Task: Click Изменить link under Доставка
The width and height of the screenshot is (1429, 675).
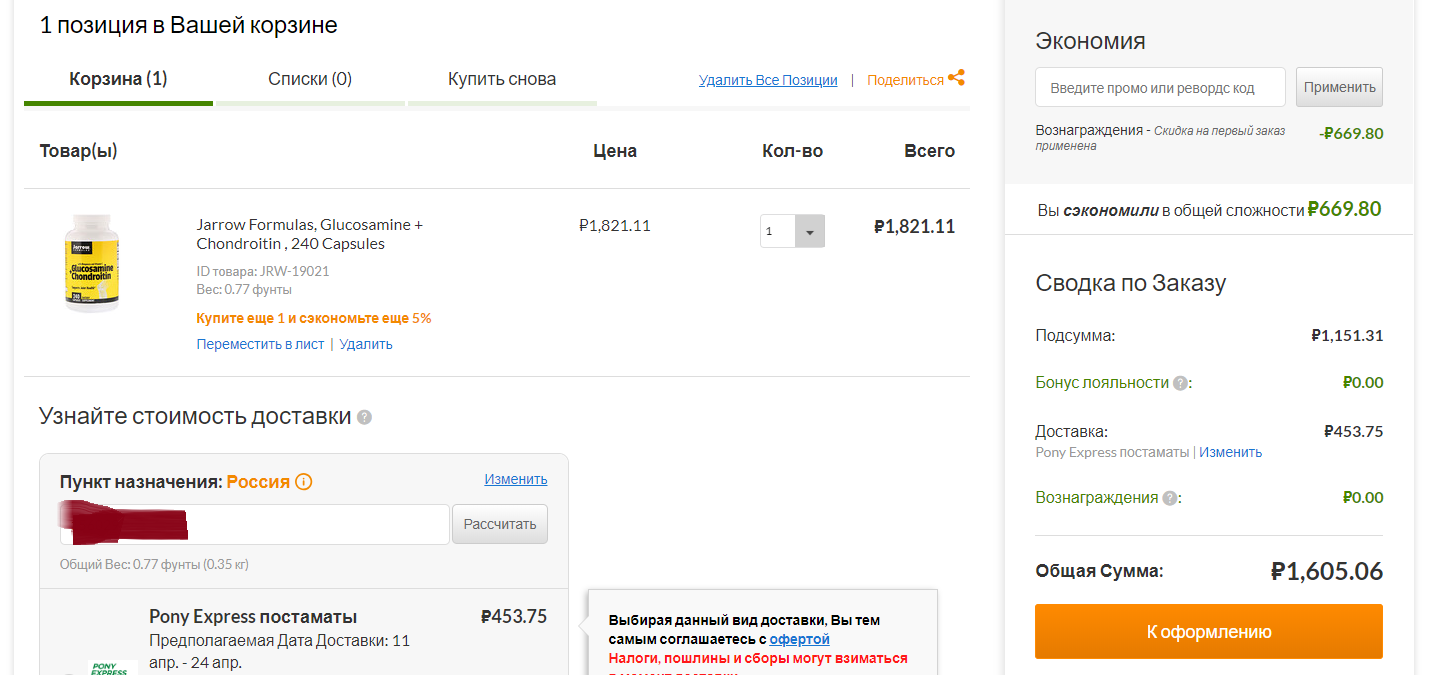Action: [x=1230, y=452]
